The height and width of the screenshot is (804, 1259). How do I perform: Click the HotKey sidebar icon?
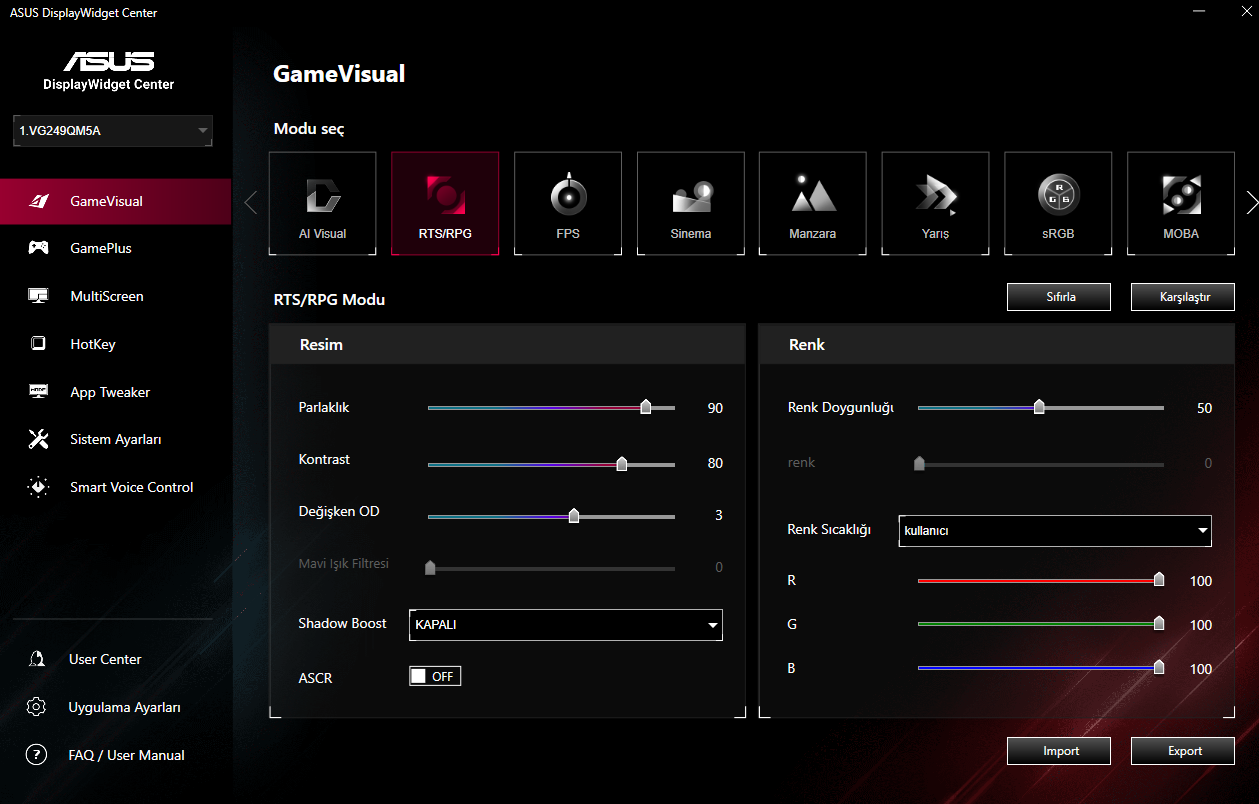pos(38,344)
